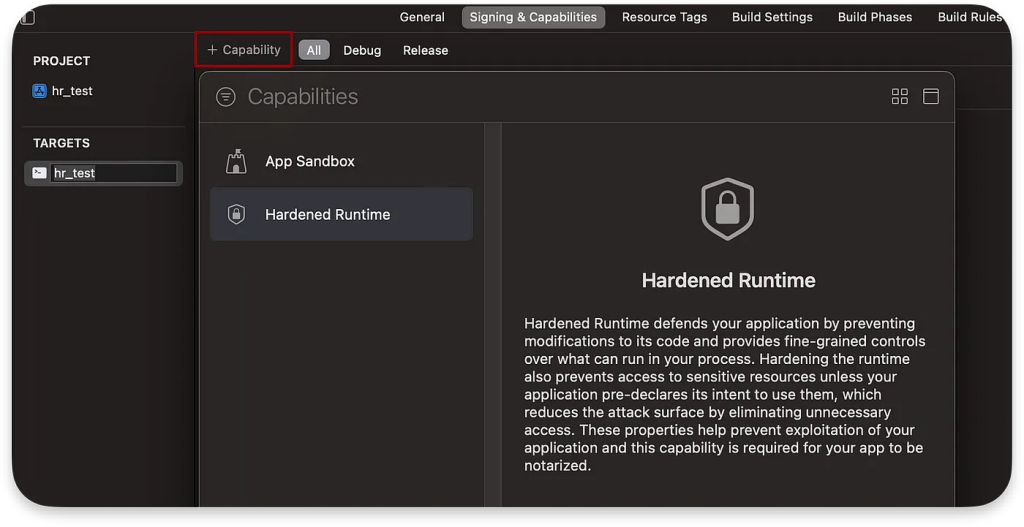The width and height of the screenshot is (1024, 527).
Task: Switch to Build Settings tab
Action: pyautogui.click(x=772, y=17)
